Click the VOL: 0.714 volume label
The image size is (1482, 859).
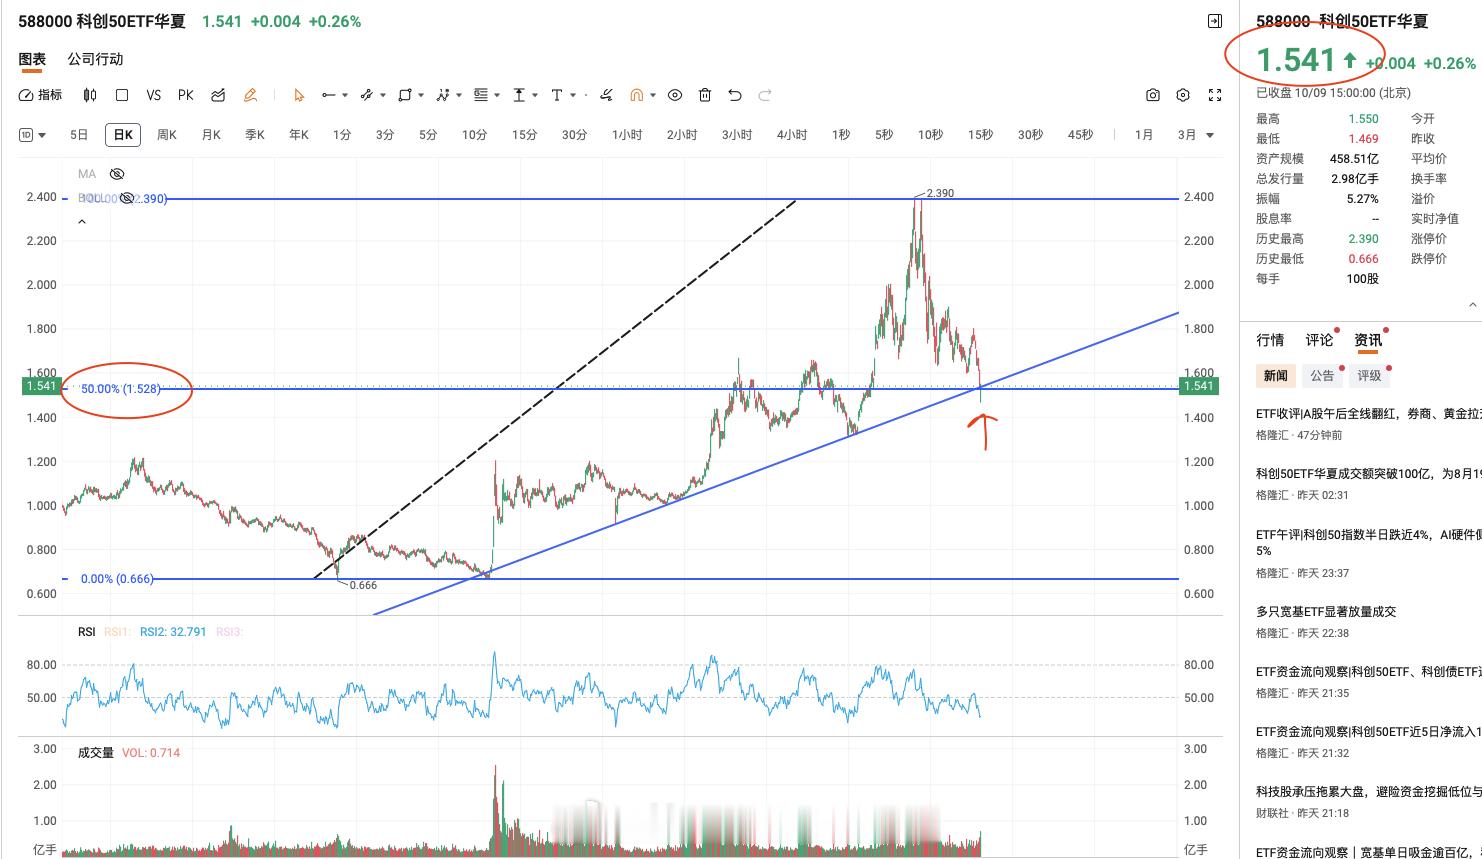[151, 753]
